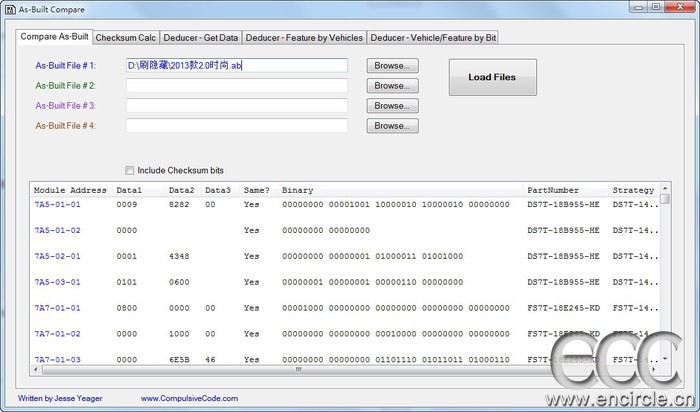Enable Include Checksum bits checkbox

129,171
